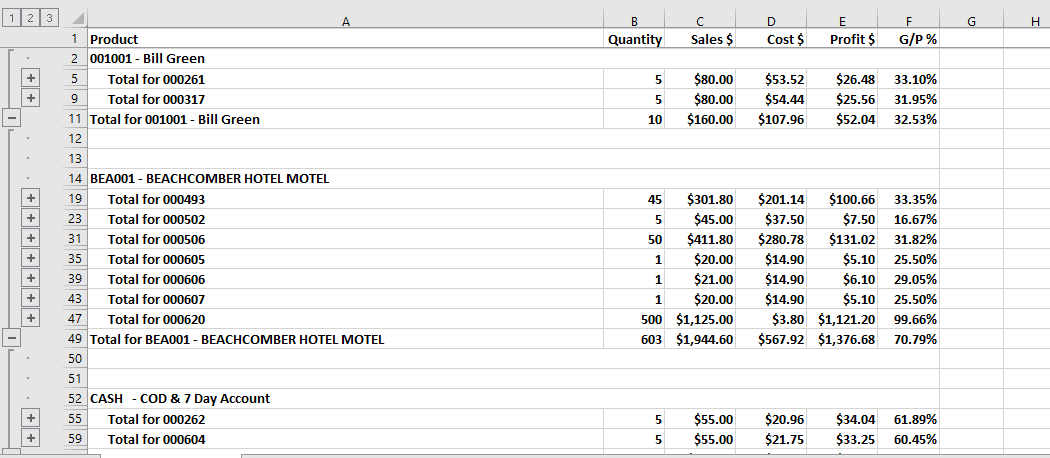
Task: Collapse the 001001 - Bill Green group
Action: (x=11, y=118)
